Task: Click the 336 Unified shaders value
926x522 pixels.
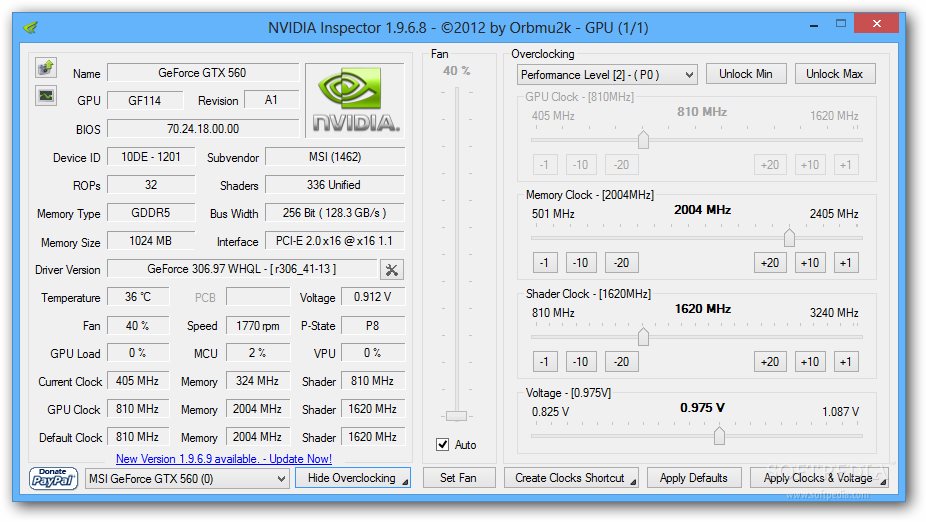Action: pyautogui.click(x=335, y=185)
